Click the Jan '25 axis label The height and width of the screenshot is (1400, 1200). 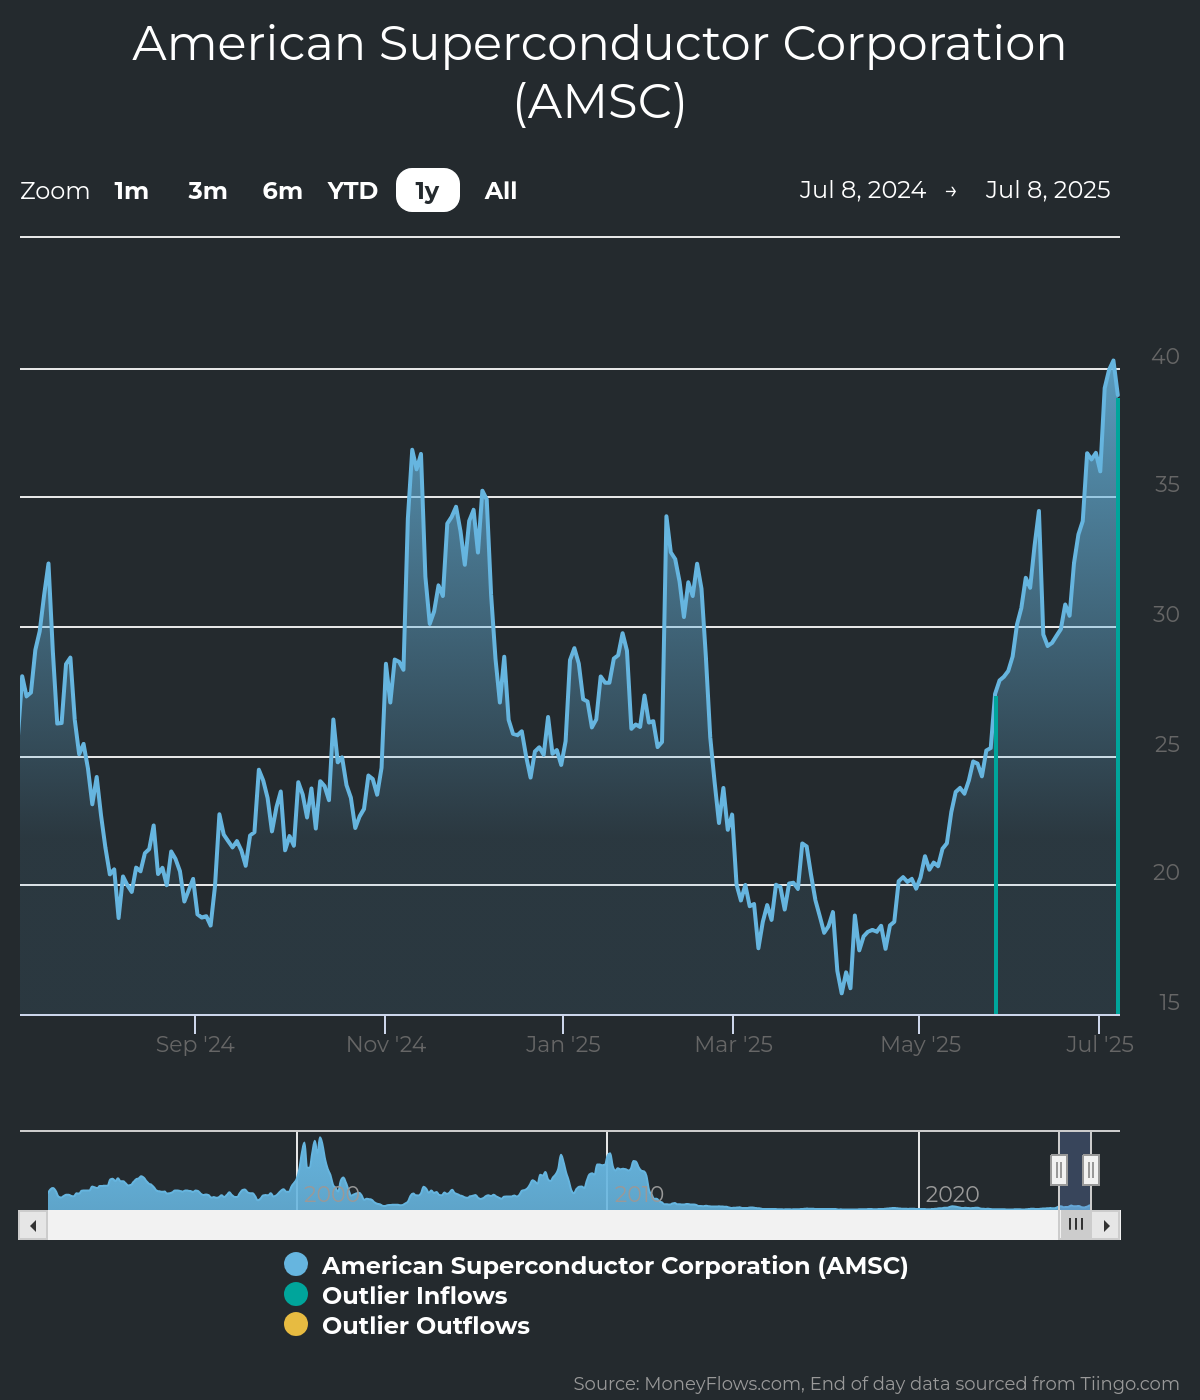[x=563, y=1045]
